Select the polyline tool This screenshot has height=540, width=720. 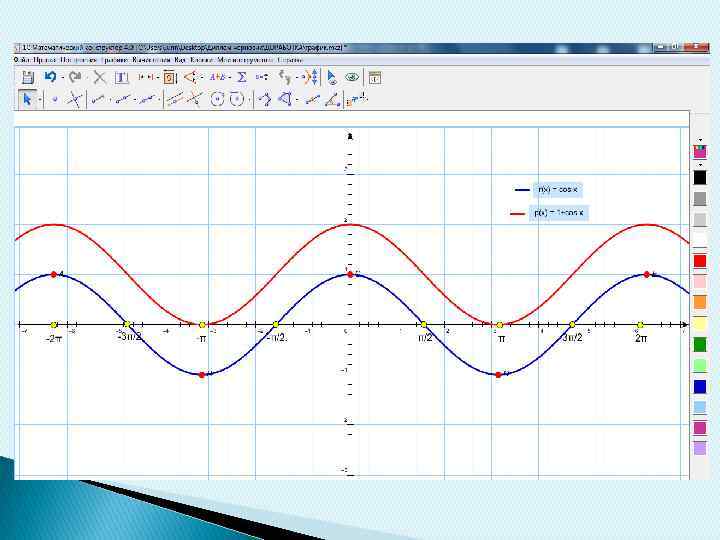(x=264, y=99)
